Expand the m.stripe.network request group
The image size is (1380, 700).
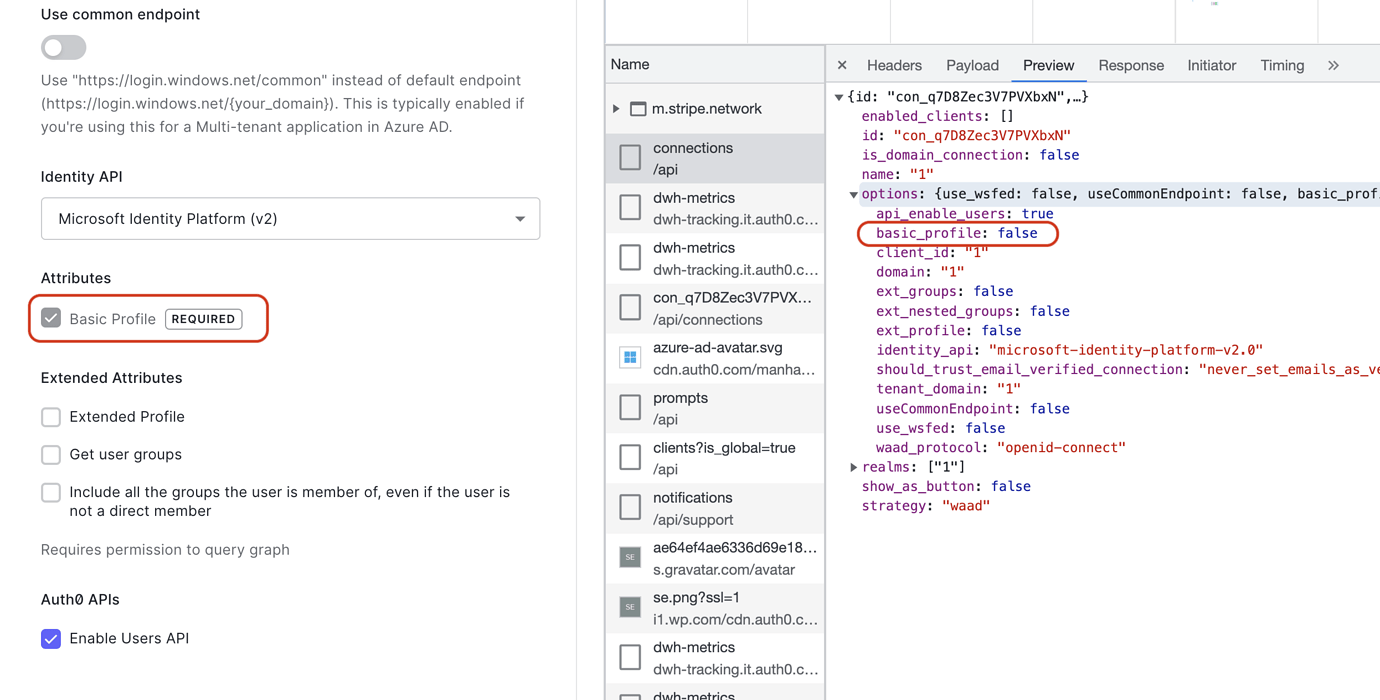[x=615, y=110]
